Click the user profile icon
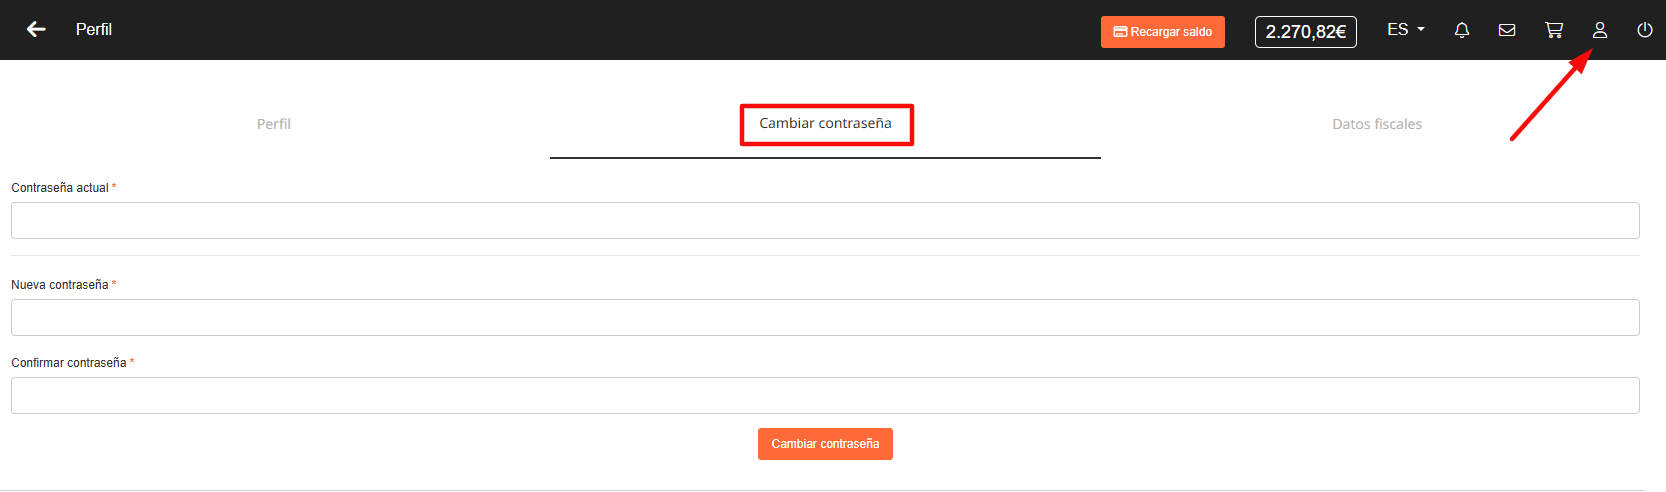 [1600, 30]
